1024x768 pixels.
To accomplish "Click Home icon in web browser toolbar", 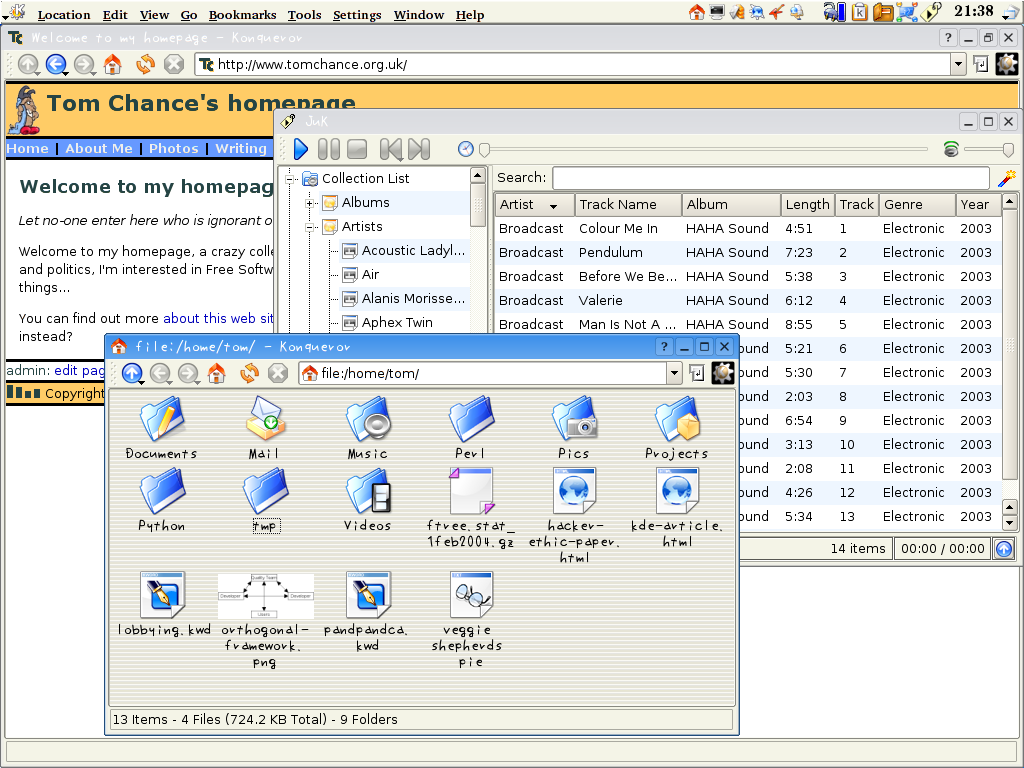I will click(x=113, y=64).
